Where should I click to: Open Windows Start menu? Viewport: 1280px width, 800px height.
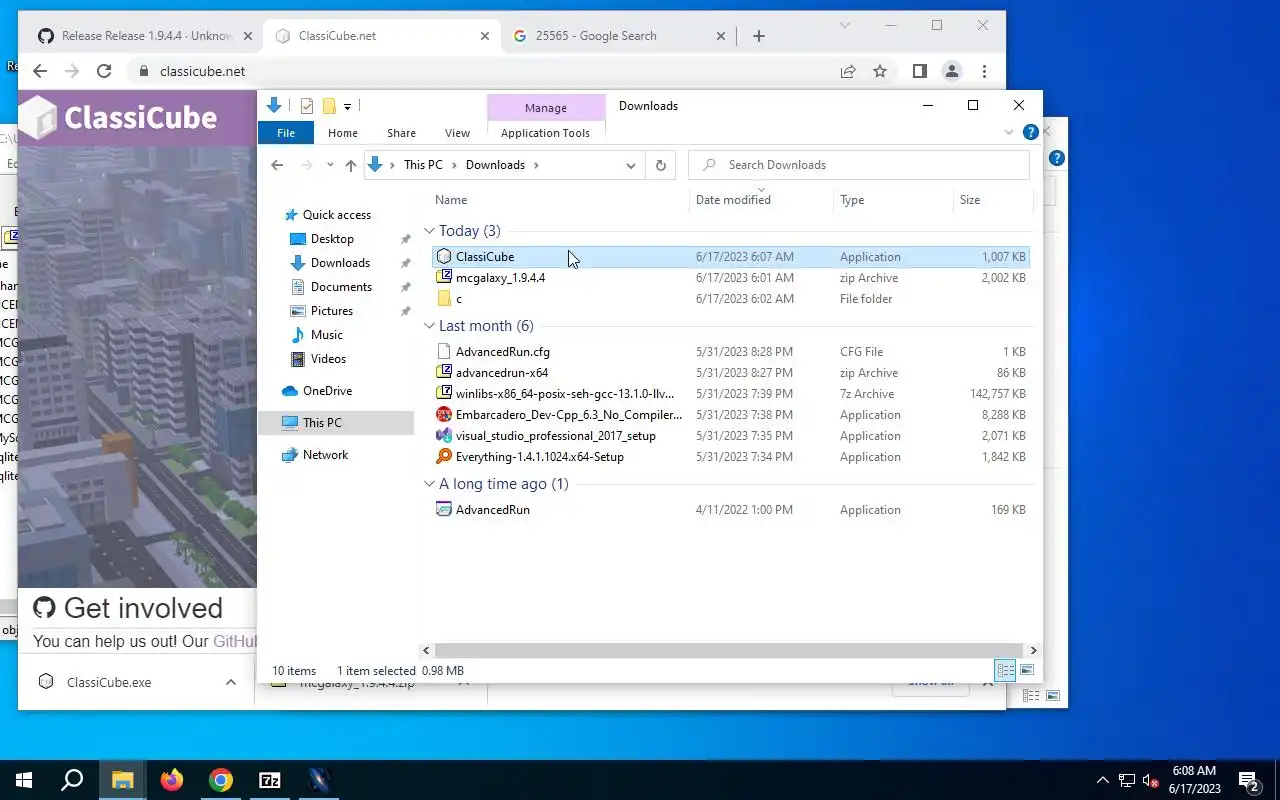pyautogui.click(x=24, y=780)
